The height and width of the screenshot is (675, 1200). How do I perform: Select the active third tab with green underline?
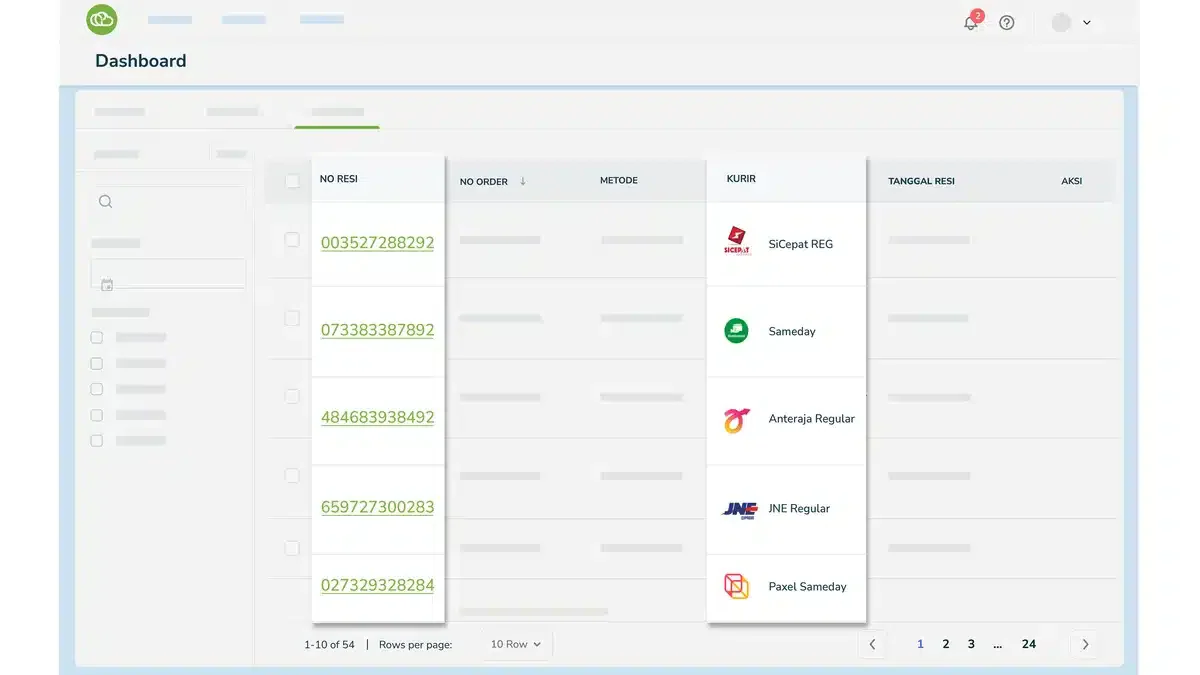tap(337, 112)
